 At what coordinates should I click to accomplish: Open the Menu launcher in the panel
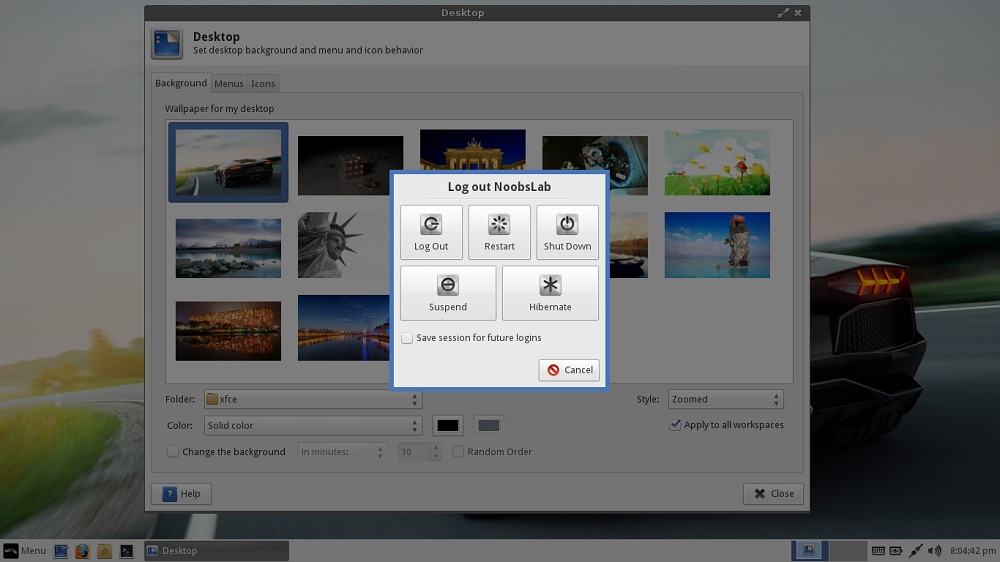coord(25,551)
